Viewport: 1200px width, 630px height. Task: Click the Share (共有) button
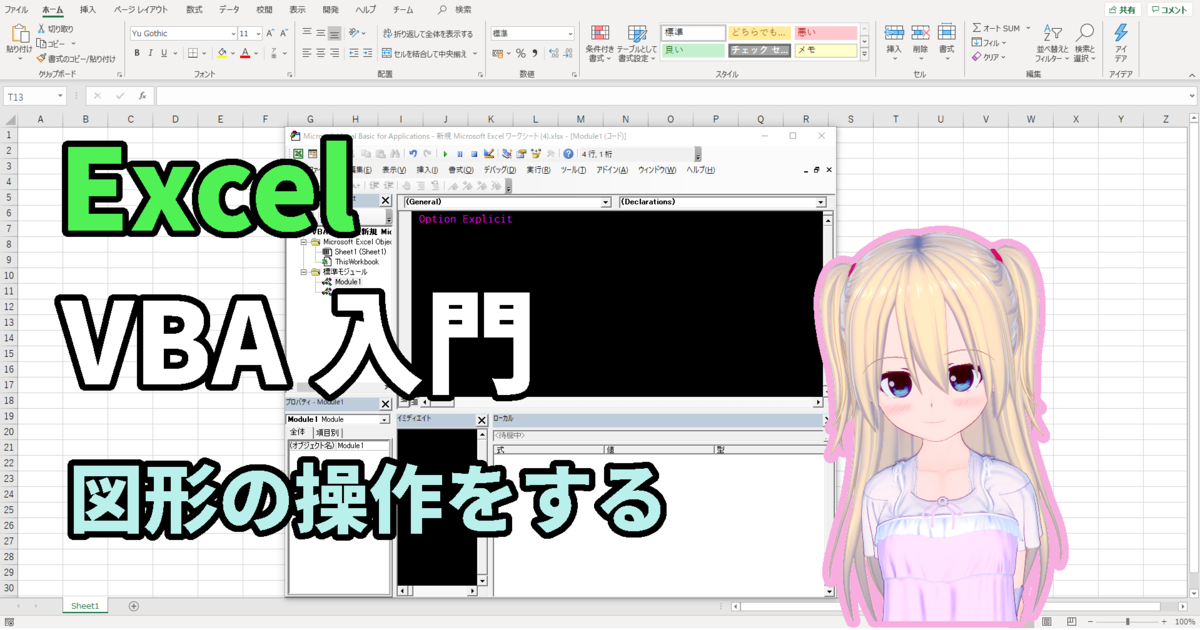[1124, 9]
